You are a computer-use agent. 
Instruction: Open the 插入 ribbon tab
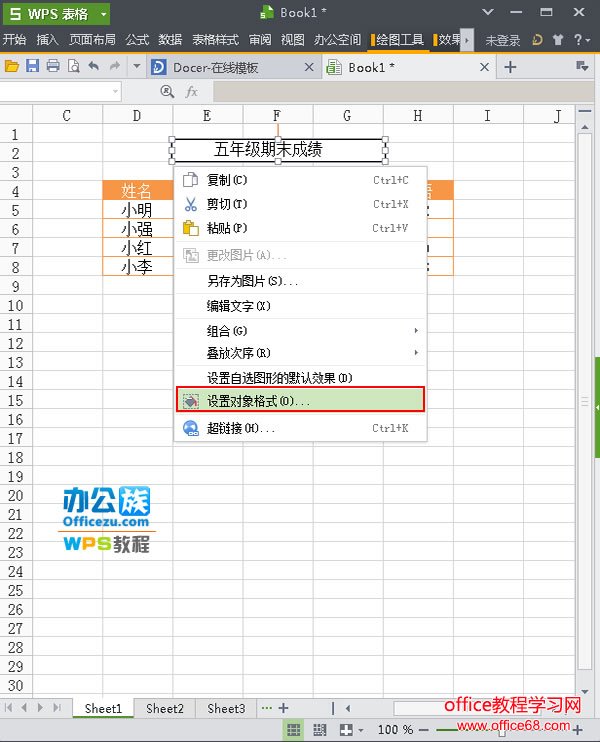(47, 40)
